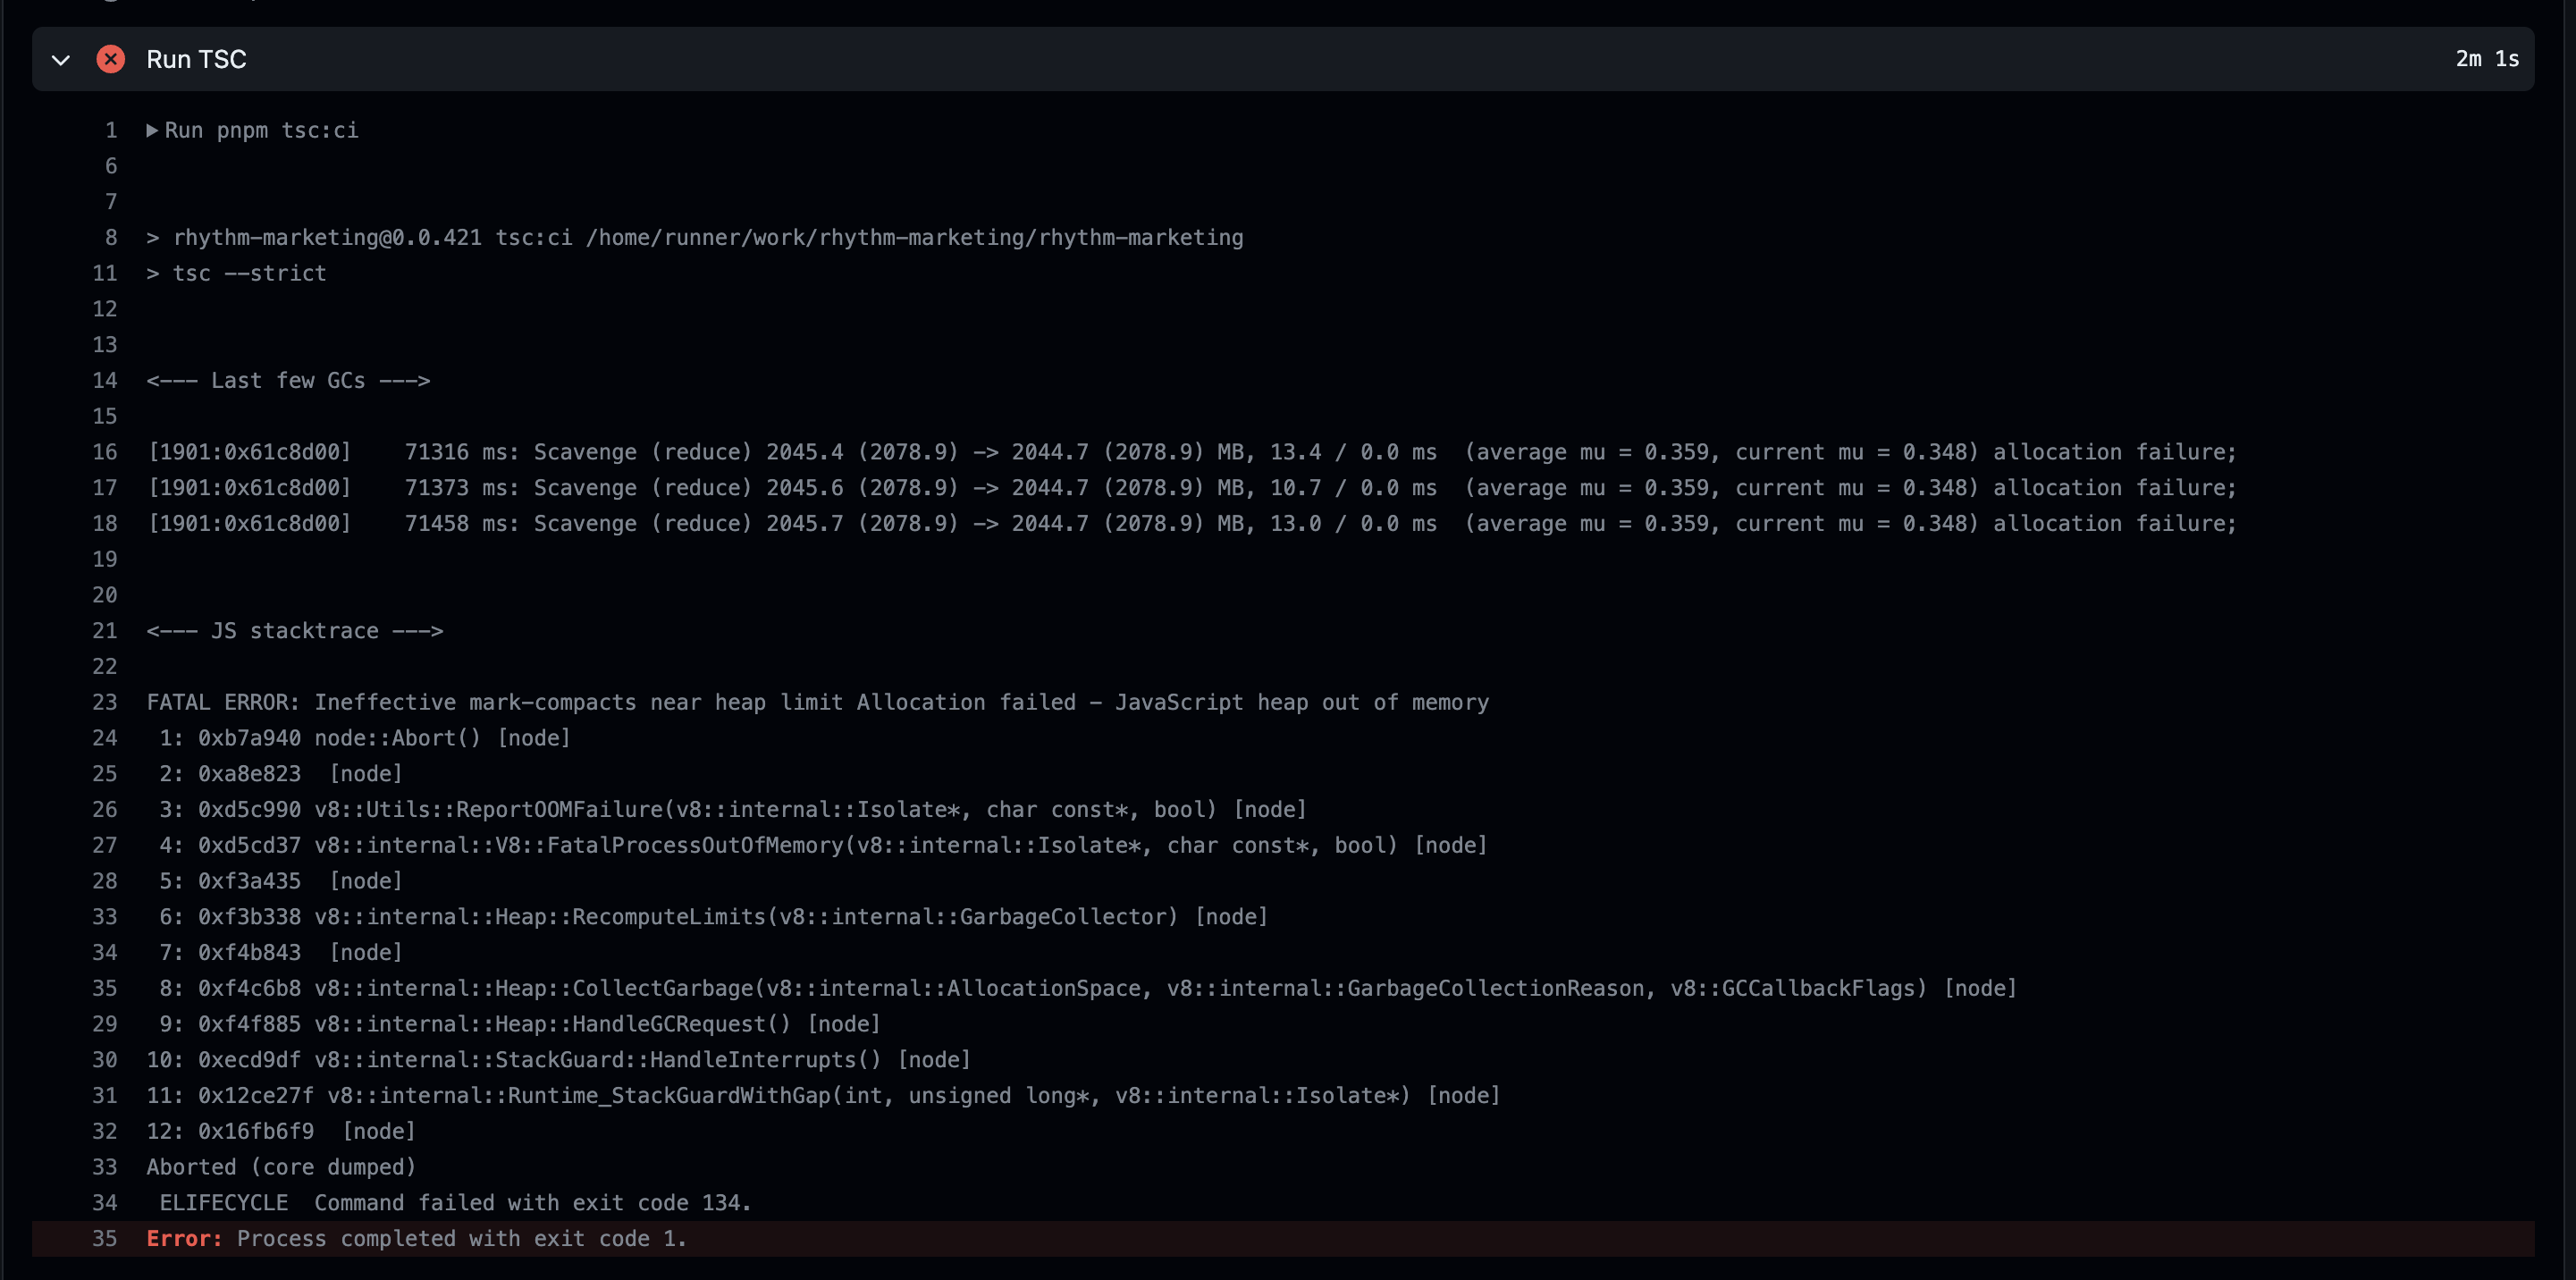Select line 14 "Last few GCs" header
The image size is (2576, 1280).
click(x=287, y=380)
